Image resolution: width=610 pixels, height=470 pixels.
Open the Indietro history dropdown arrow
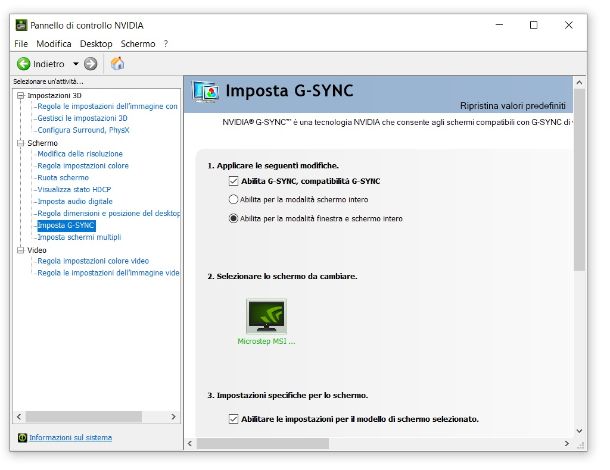pyautogui.click(x=76, y=64)
